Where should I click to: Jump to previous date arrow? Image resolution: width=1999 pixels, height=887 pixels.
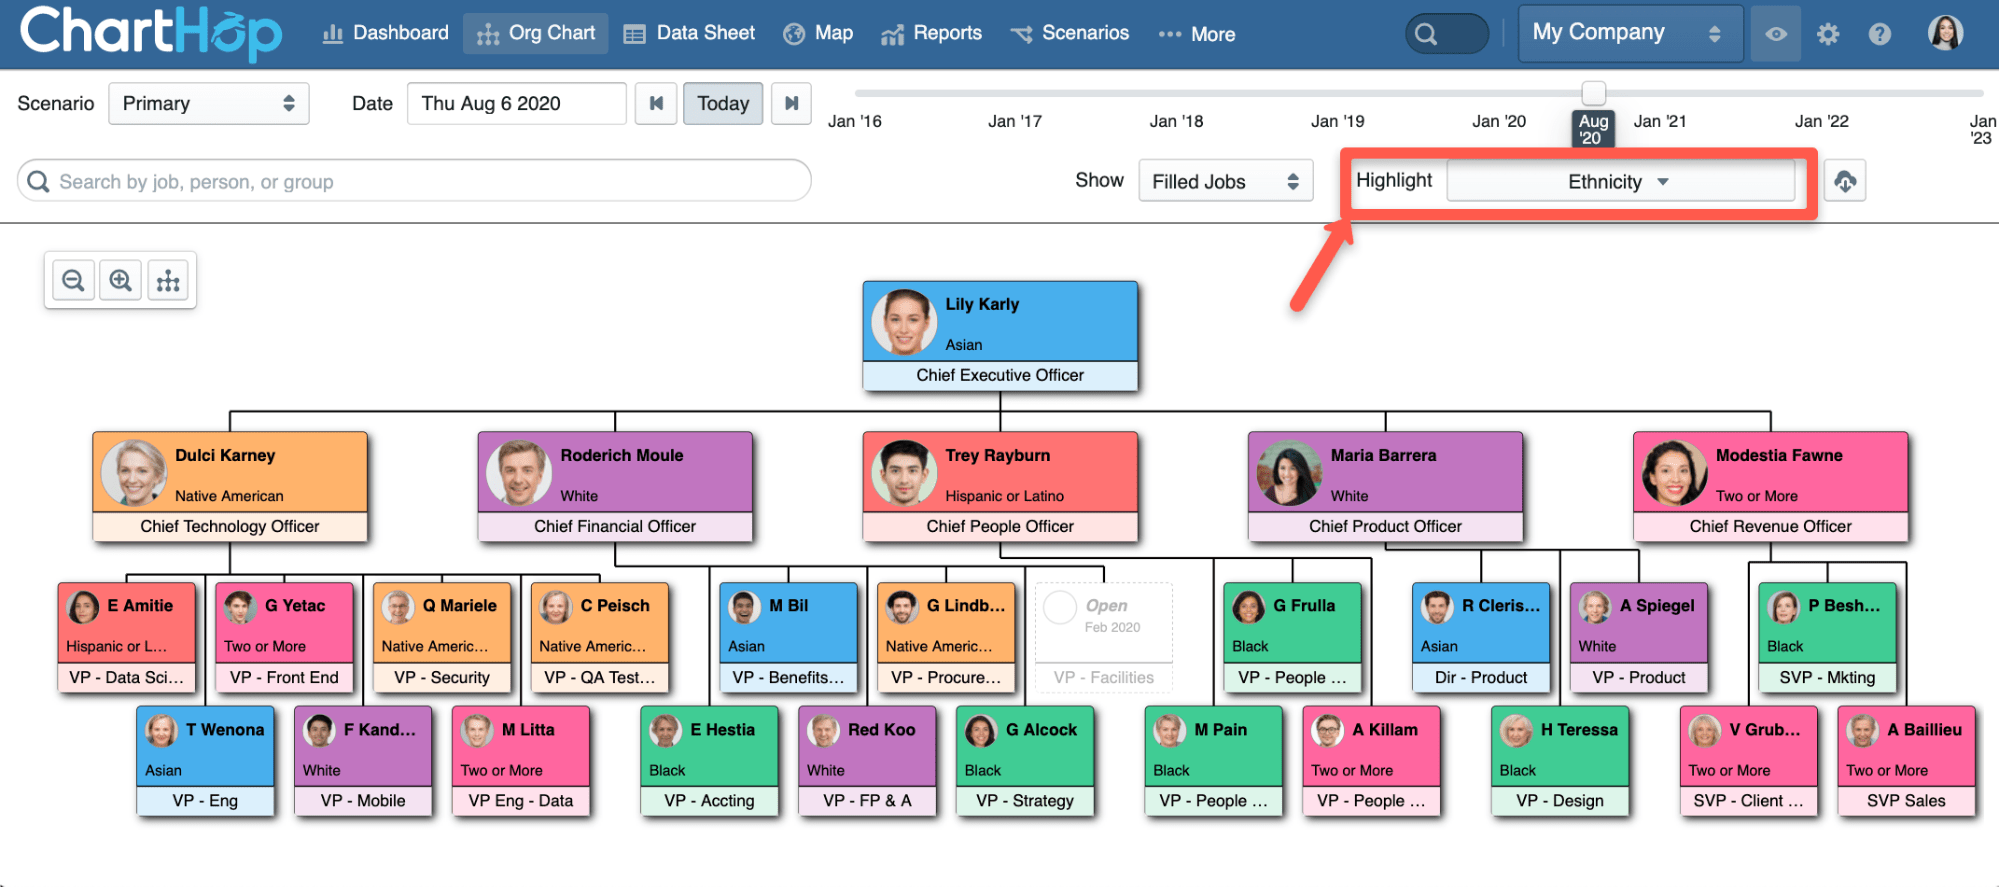[656, 103]
